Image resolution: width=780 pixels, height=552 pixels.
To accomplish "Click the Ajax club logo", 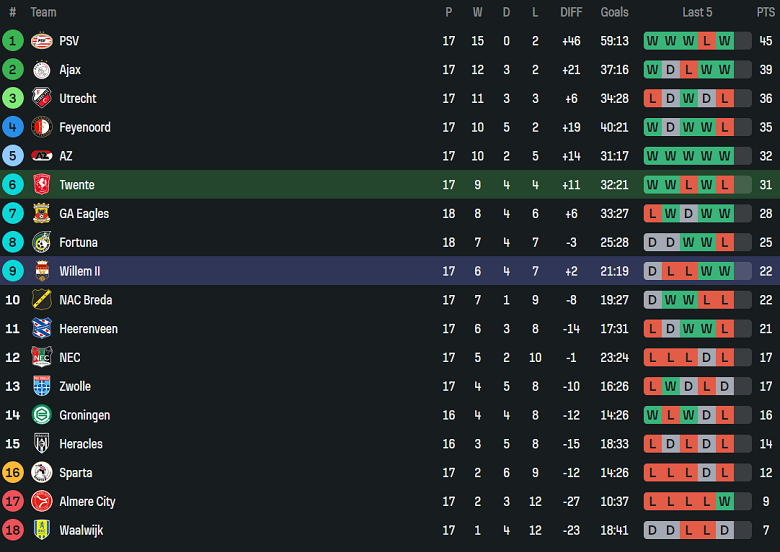I will click(x=41, y=70).
